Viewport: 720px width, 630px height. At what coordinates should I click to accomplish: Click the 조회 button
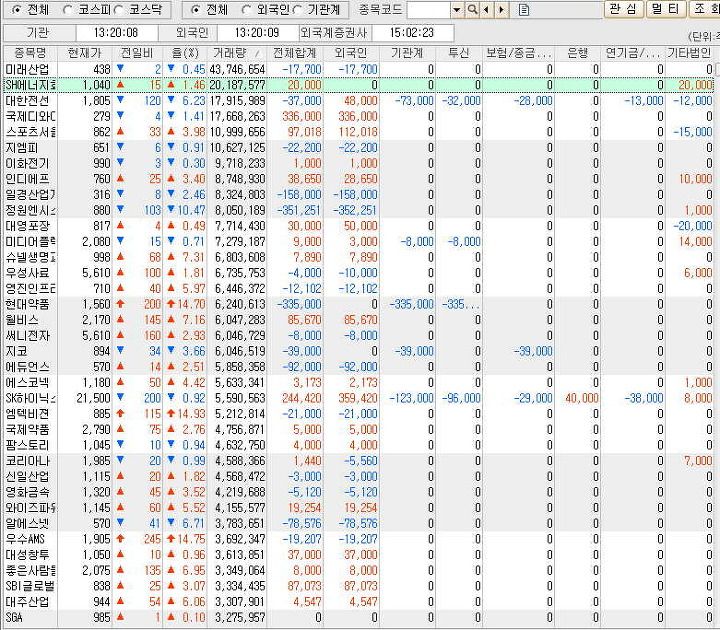click(705, 9)
